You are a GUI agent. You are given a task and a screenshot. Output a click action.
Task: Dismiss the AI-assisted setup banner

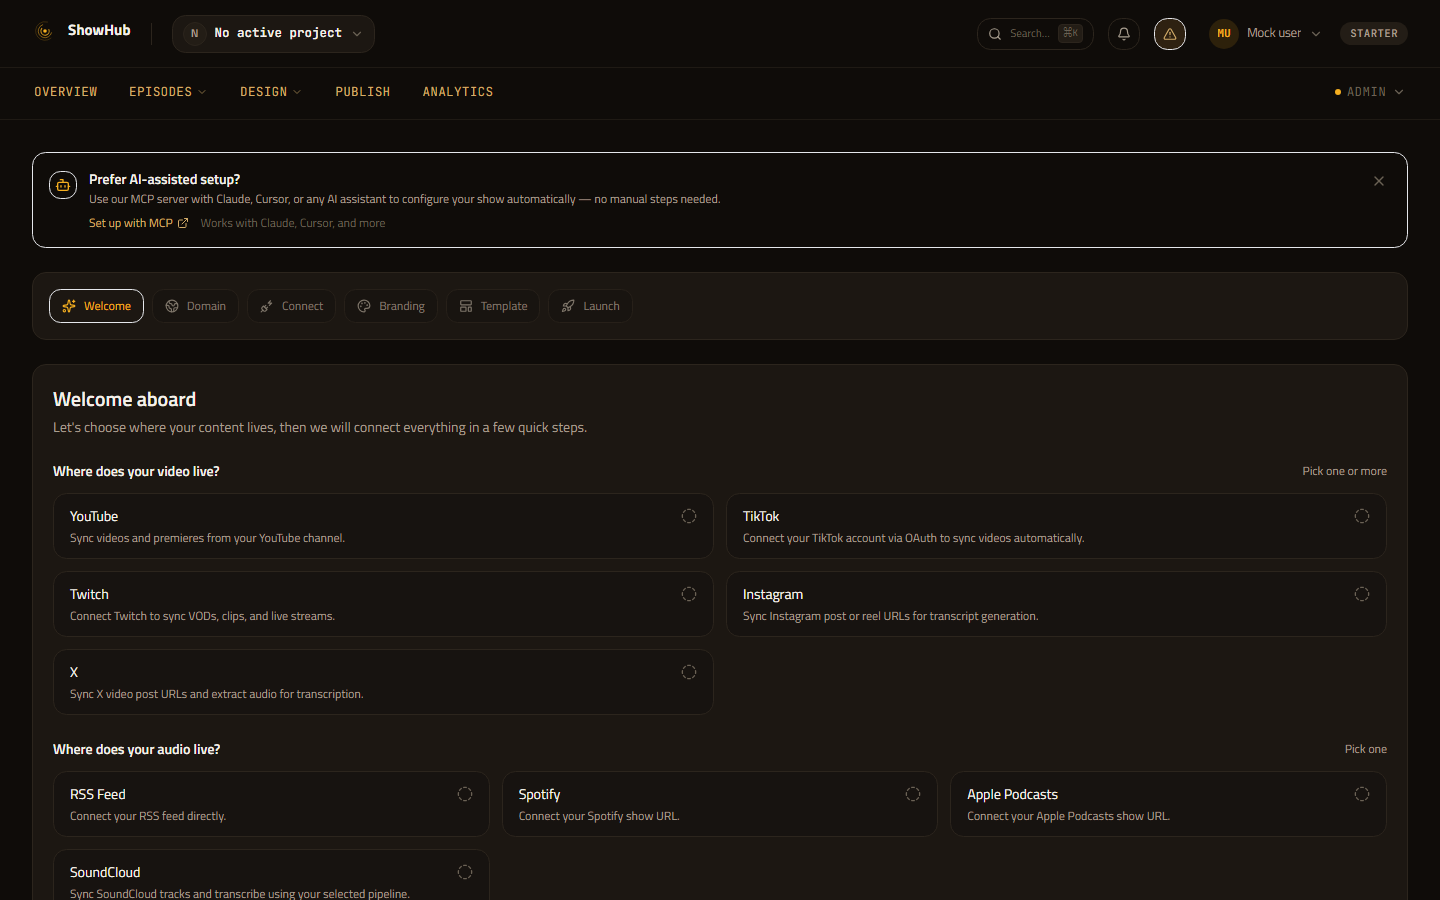click(x=1379, y=181)
